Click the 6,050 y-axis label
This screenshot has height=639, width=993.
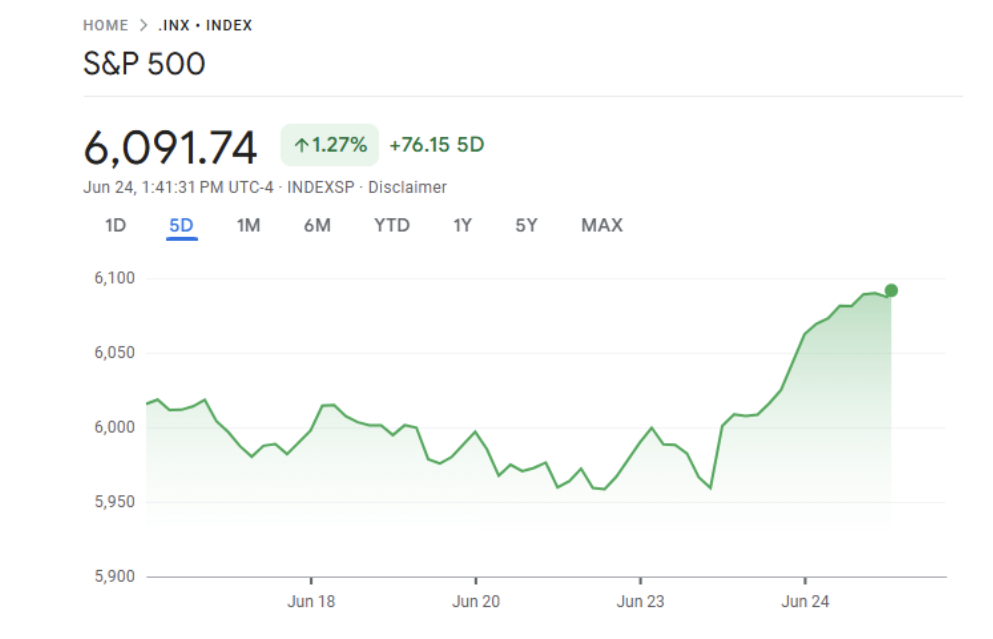[115, 353]
